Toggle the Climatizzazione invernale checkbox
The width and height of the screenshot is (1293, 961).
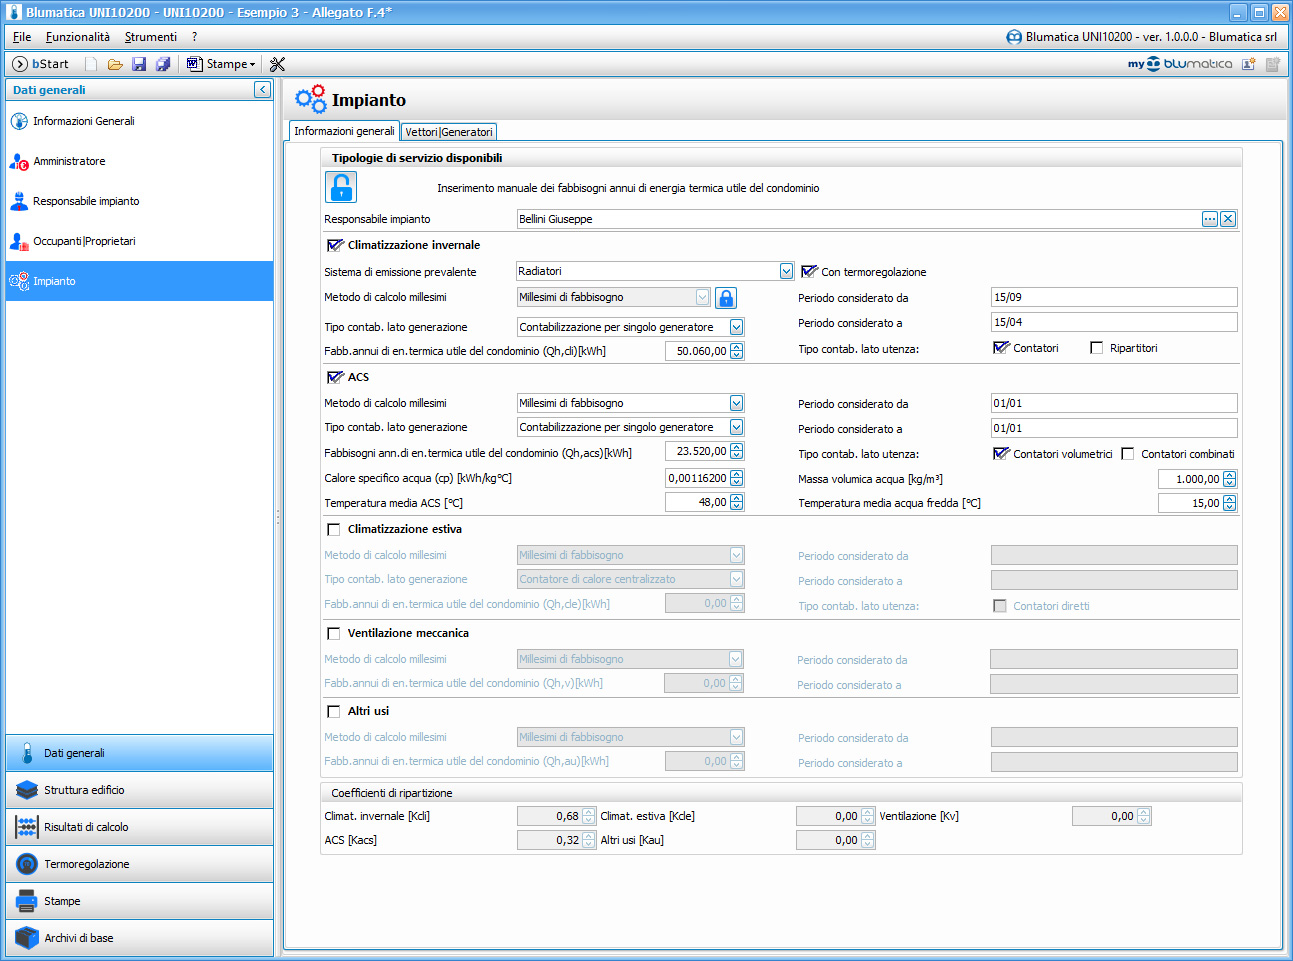coord(334,245)
